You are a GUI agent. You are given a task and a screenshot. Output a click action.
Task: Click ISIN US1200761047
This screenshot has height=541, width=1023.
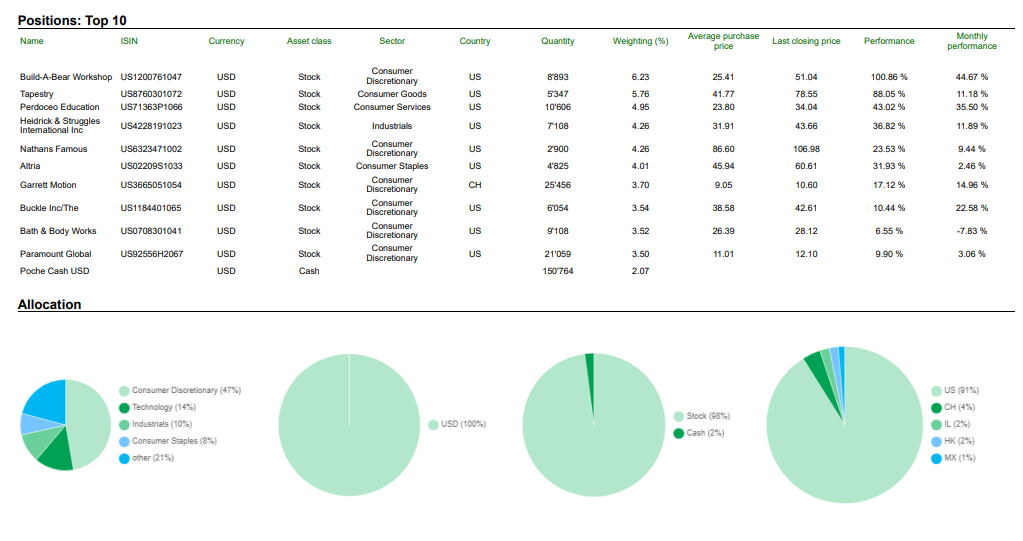[151, 77]
